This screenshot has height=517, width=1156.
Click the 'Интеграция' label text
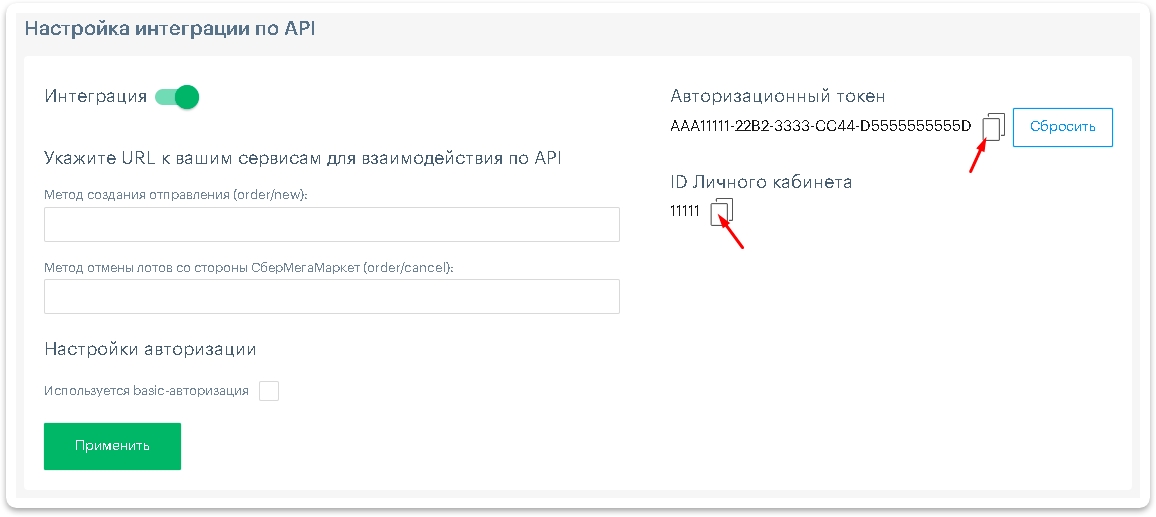coord(96,97)
